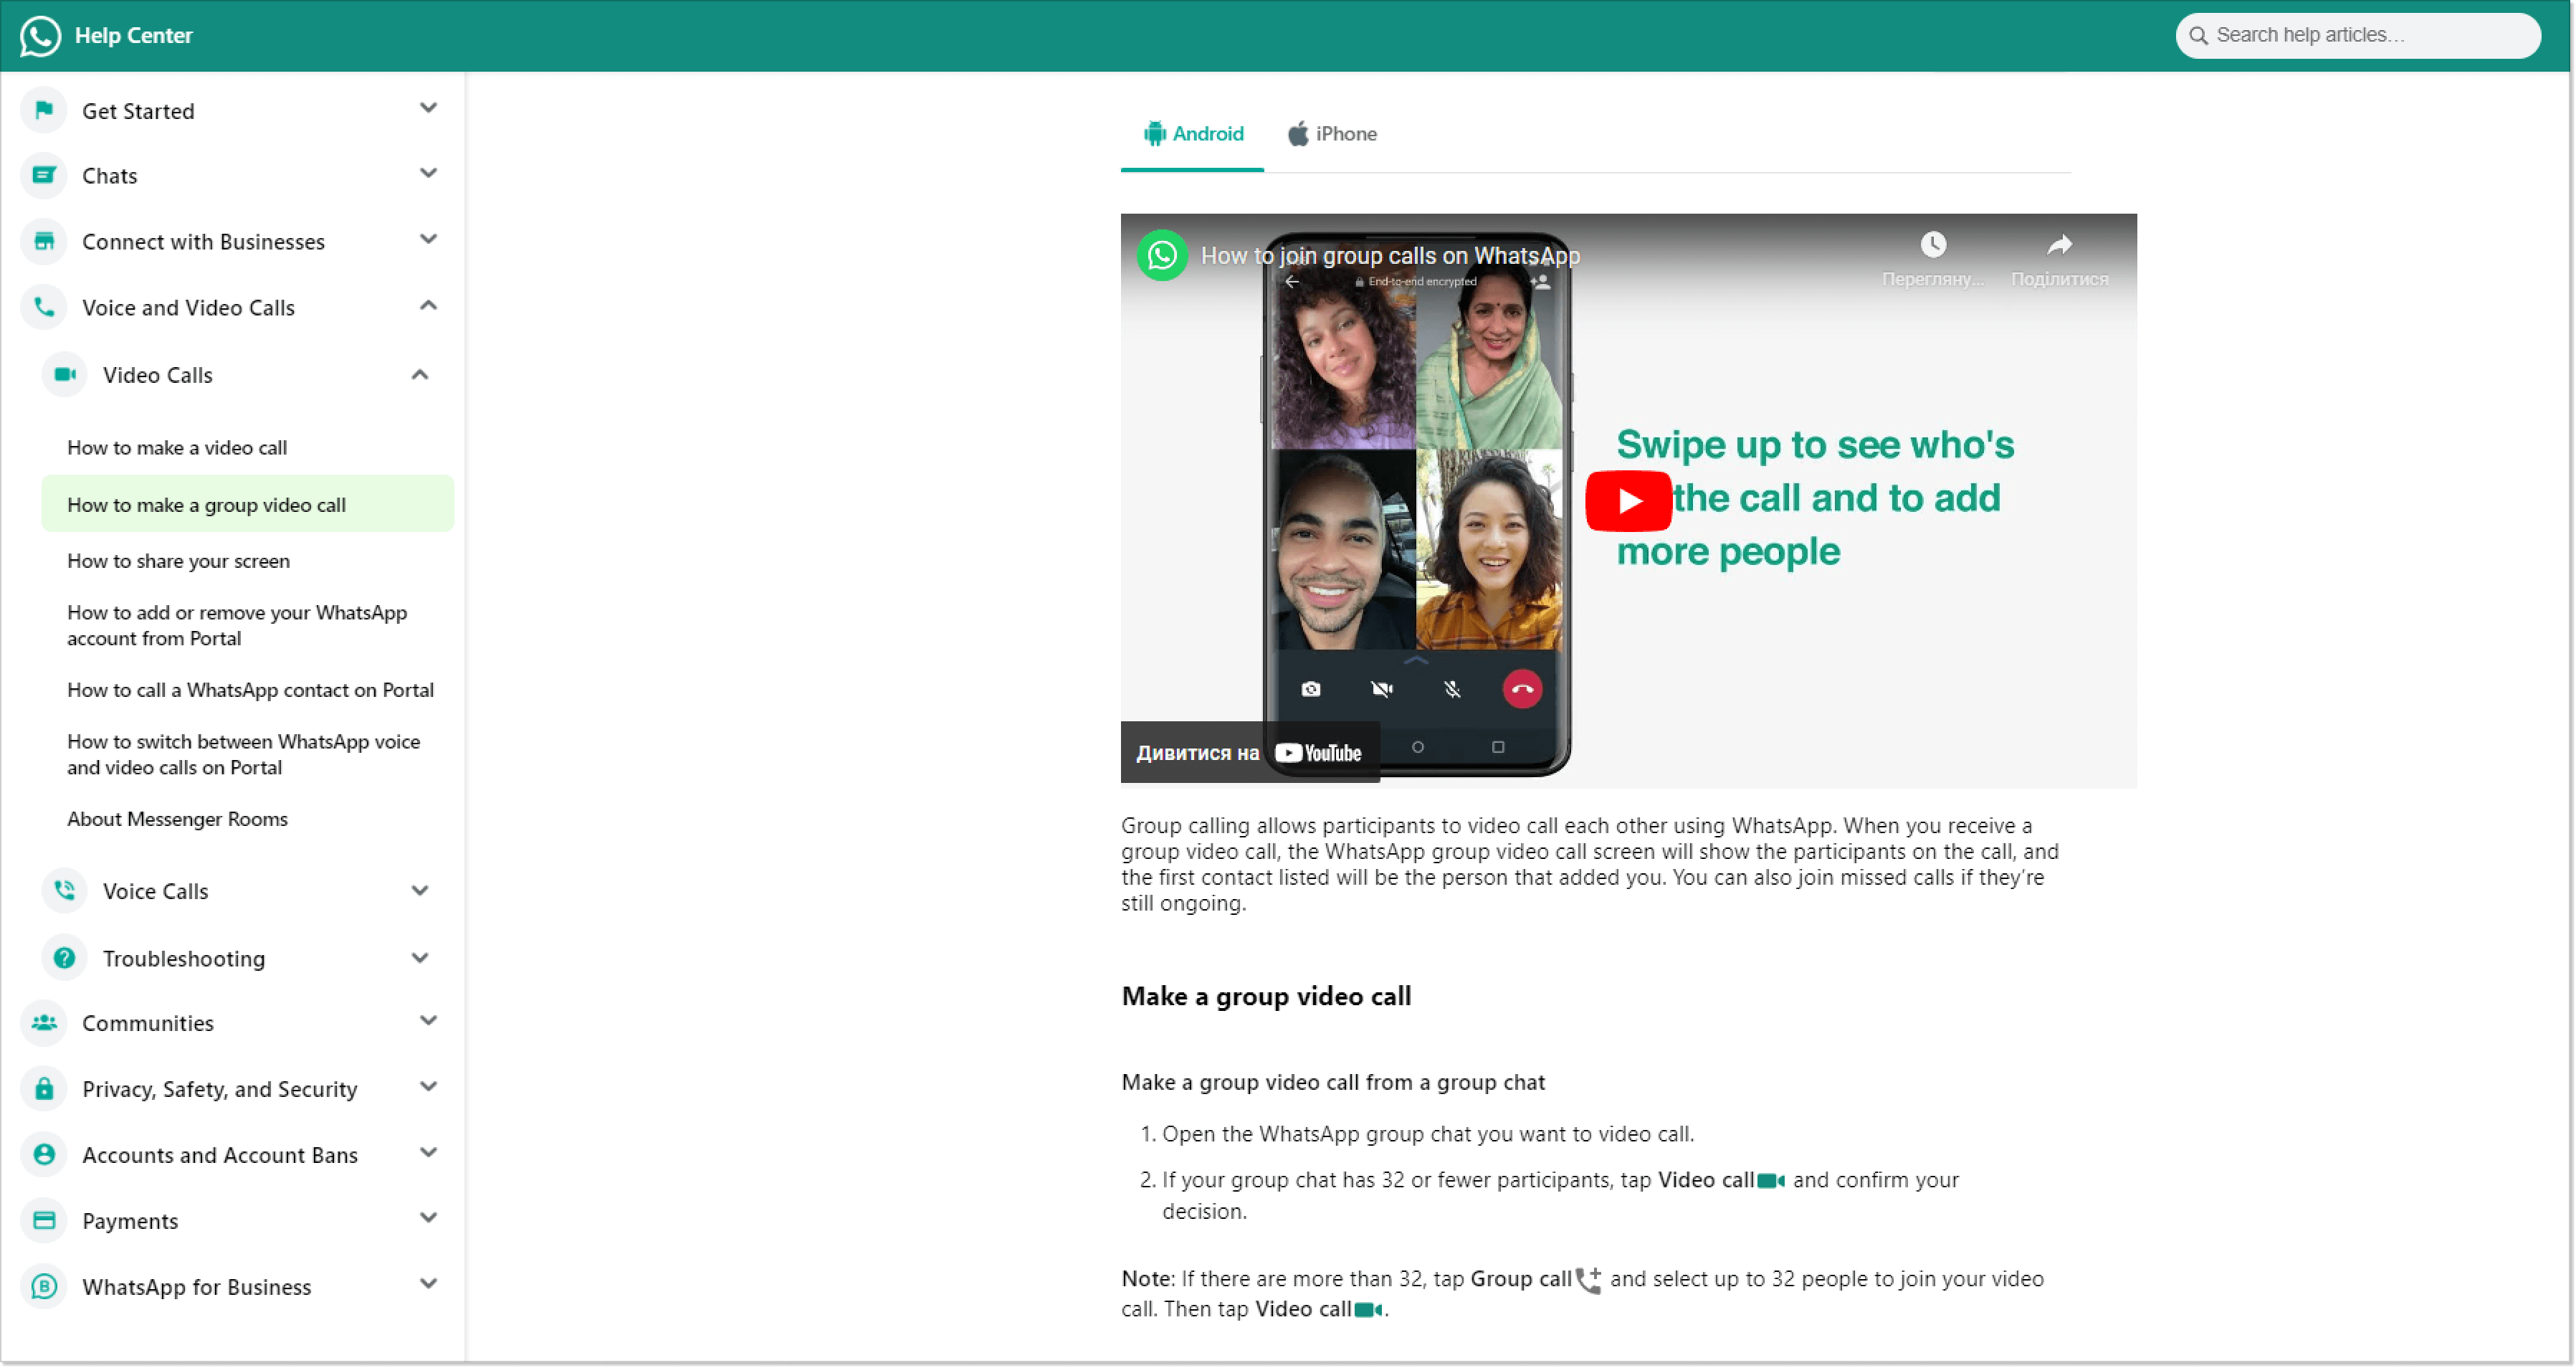Focus the Search help articles field
The width and height of the screenshot is (2576, 1368).
click(x=2357, y=35)
